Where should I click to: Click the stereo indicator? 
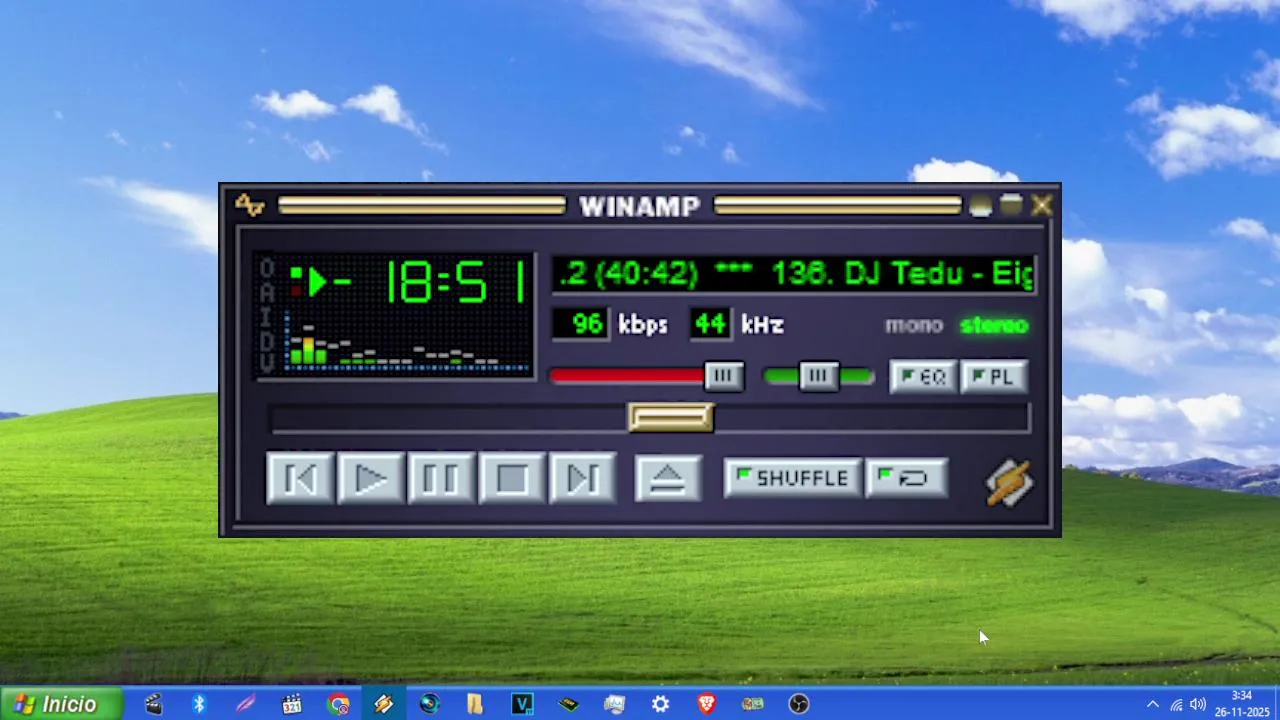[x=994, y=325]
